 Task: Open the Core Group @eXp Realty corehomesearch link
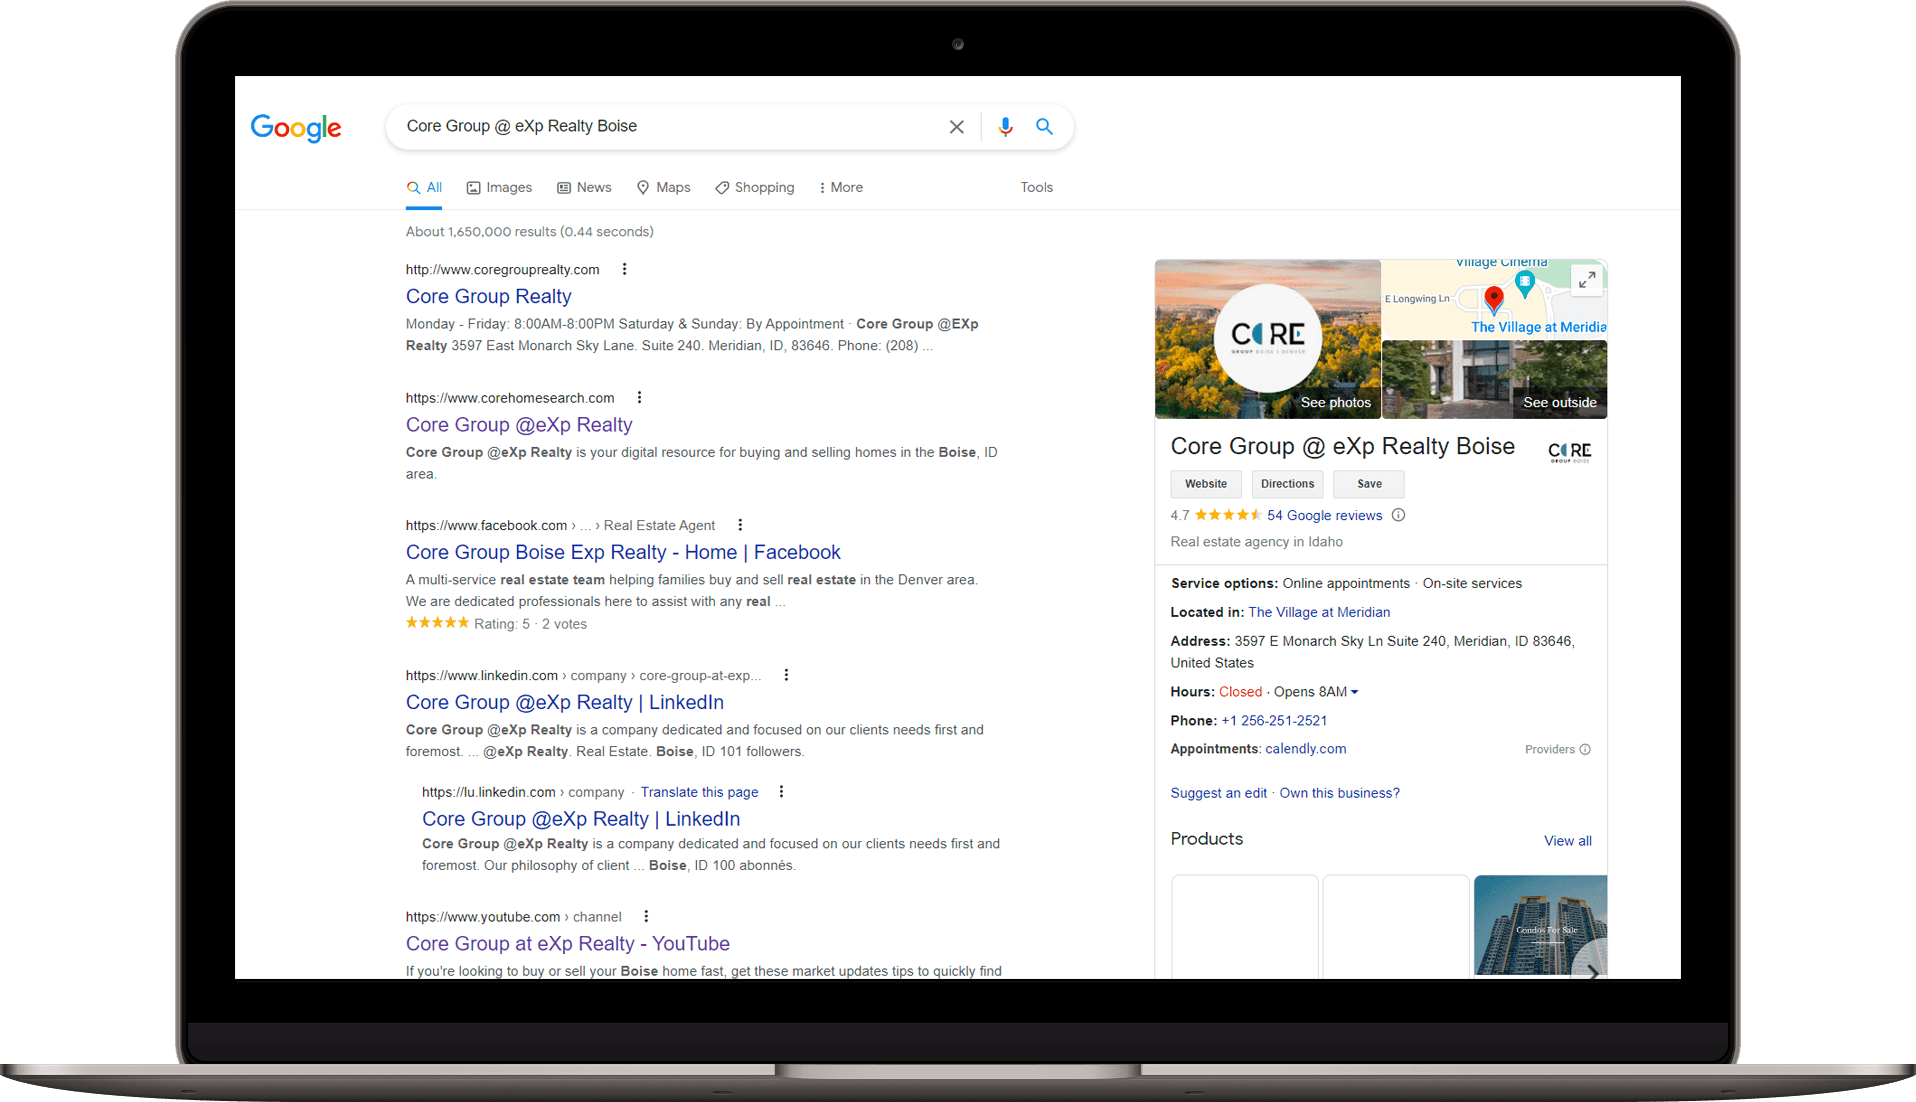(x=519, y=424)
